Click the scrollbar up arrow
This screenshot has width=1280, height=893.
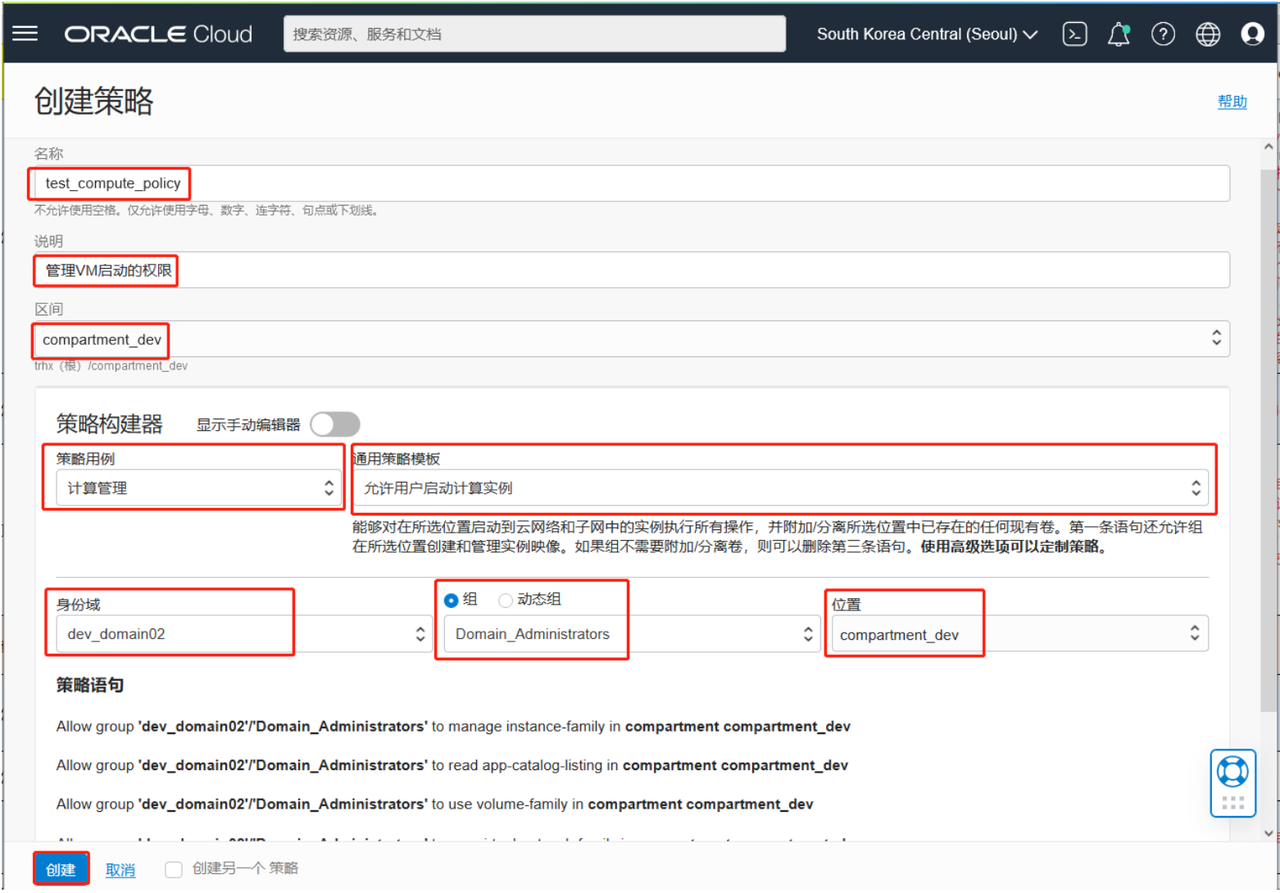point(1268,147)
